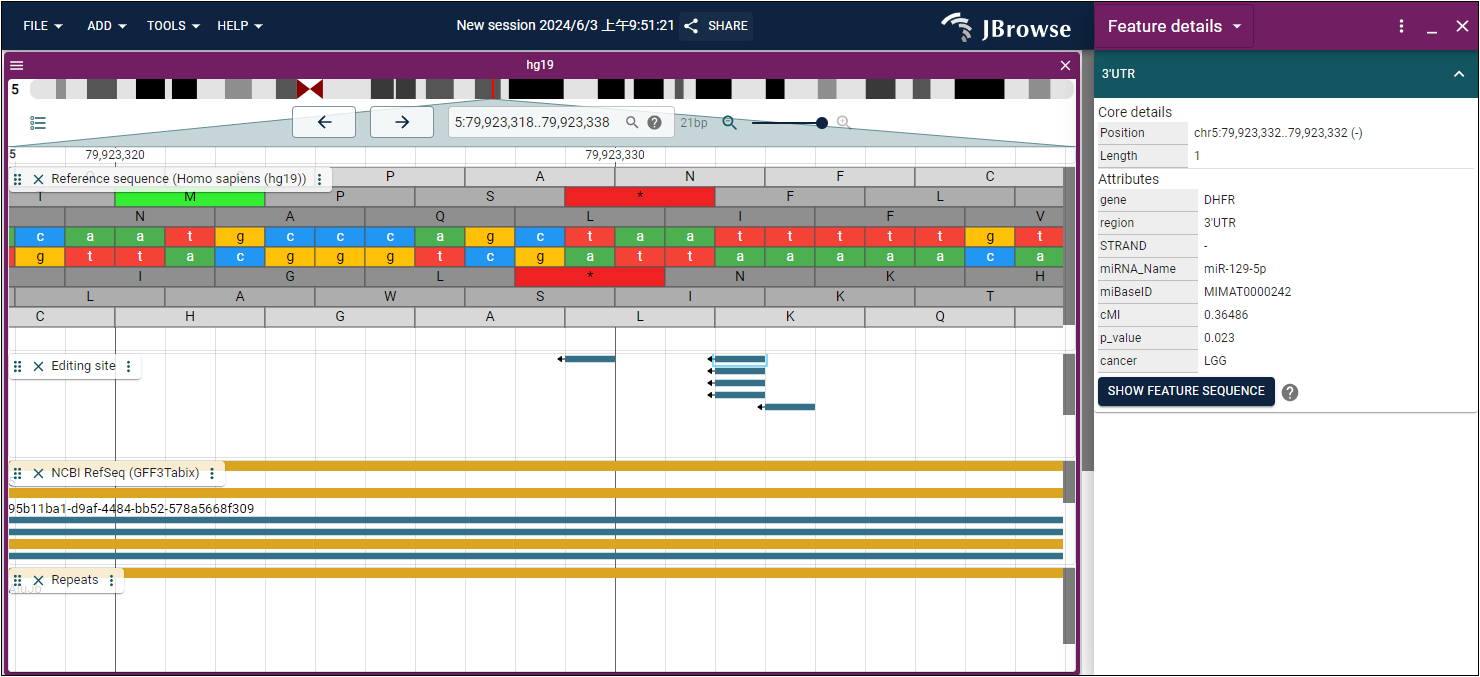Zoom out with the magnifier icon
The image size is (1480, 677).
pos(730,123)
